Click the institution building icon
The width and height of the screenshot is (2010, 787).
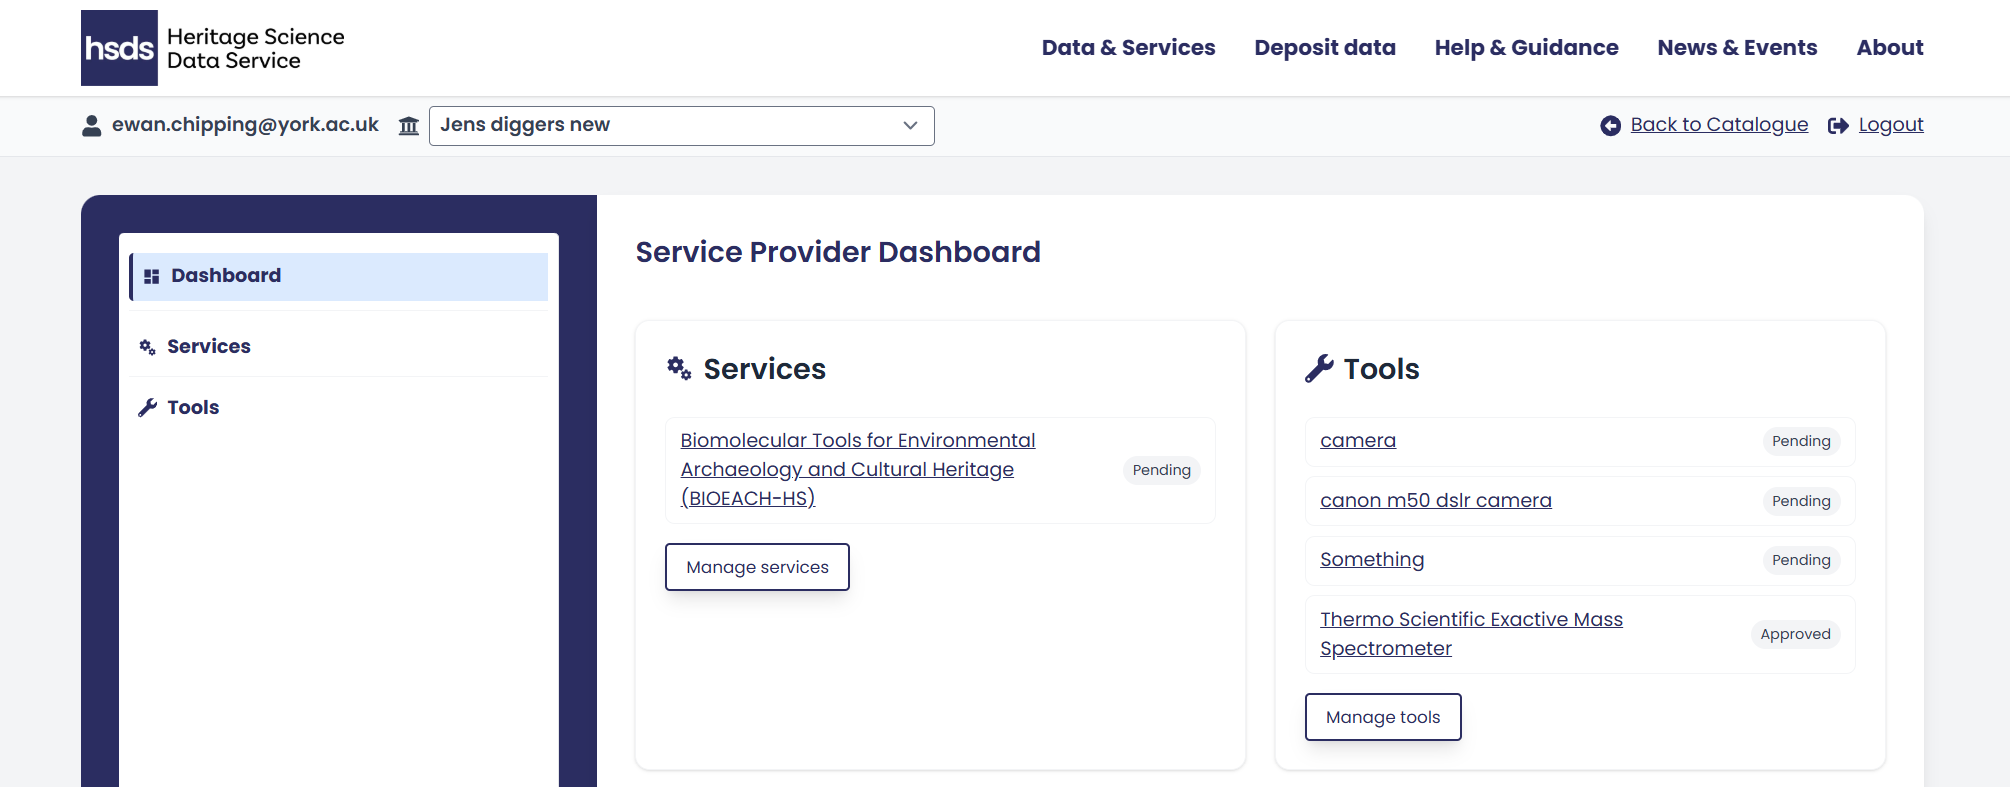[x=409, y=126]
